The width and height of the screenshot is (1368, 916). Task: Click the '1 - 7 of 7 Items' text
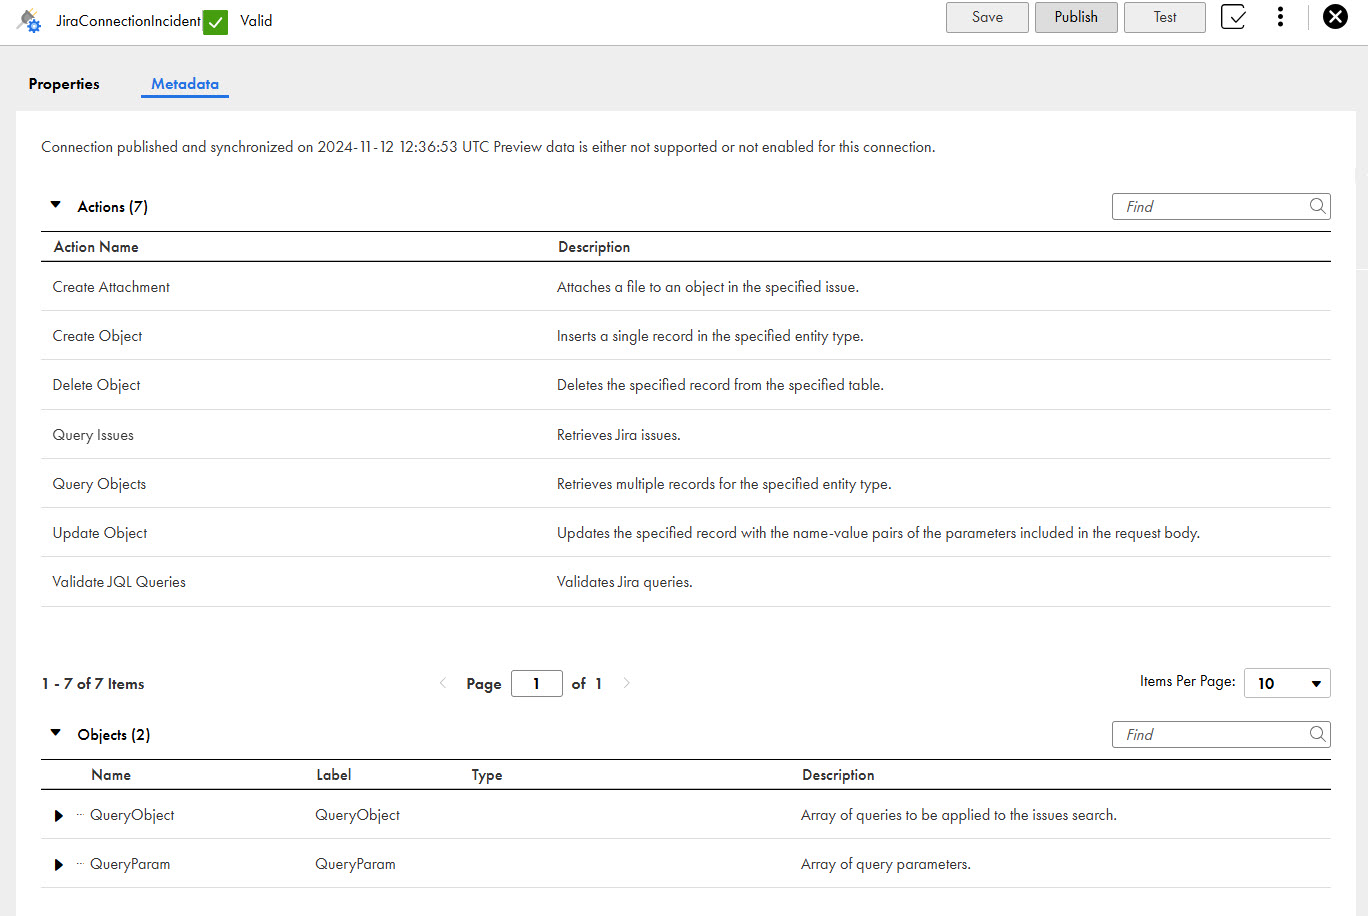click(x=93, y=684)
